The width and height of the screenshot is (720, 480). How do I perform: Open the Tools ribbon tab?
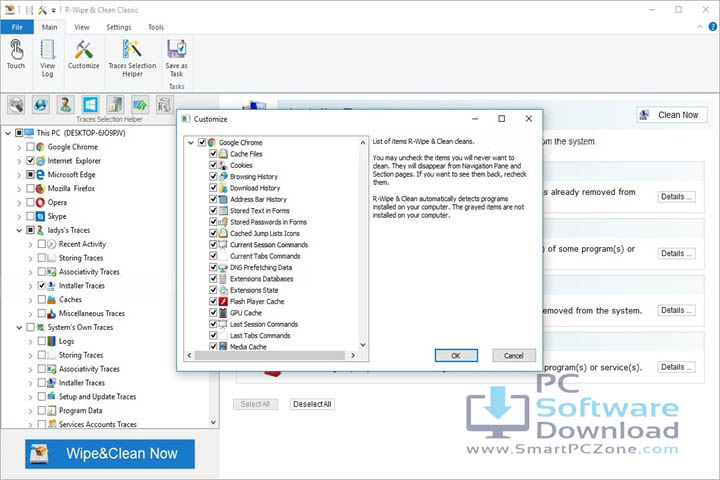point(156,27)
